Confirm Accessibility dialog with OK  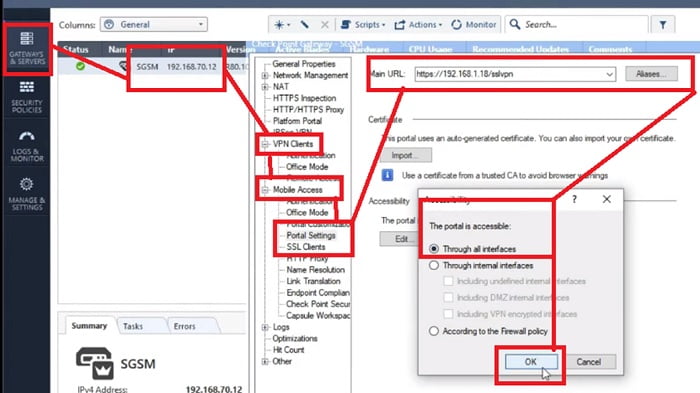(x=531, y=362)
